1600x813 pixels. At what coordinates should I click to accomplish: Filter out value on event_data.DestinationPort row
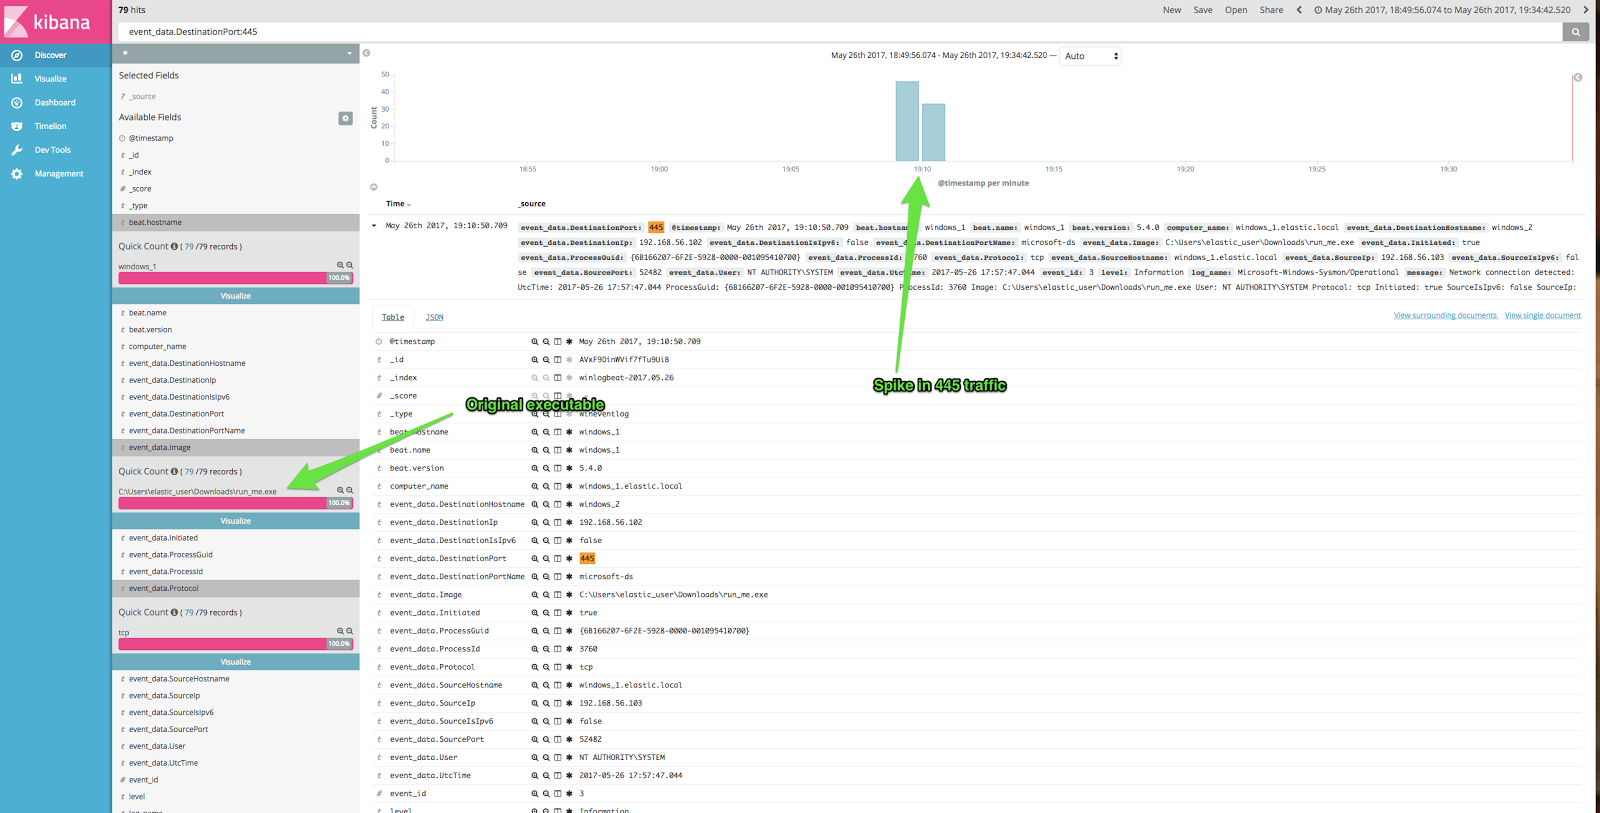click(x=546, y=559)
